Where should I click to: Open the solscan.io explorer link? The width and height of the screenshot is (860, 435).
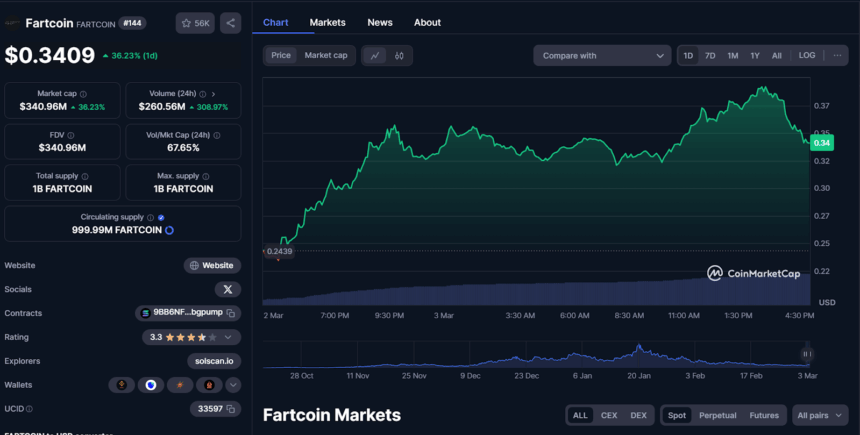point(214,361)
